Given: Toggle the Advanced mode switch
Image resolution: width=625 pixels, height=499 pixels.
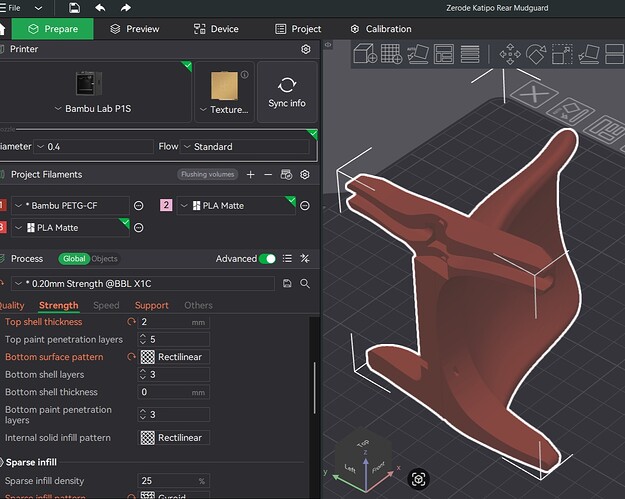Looking at the screenshot, I should pos(267,259).
